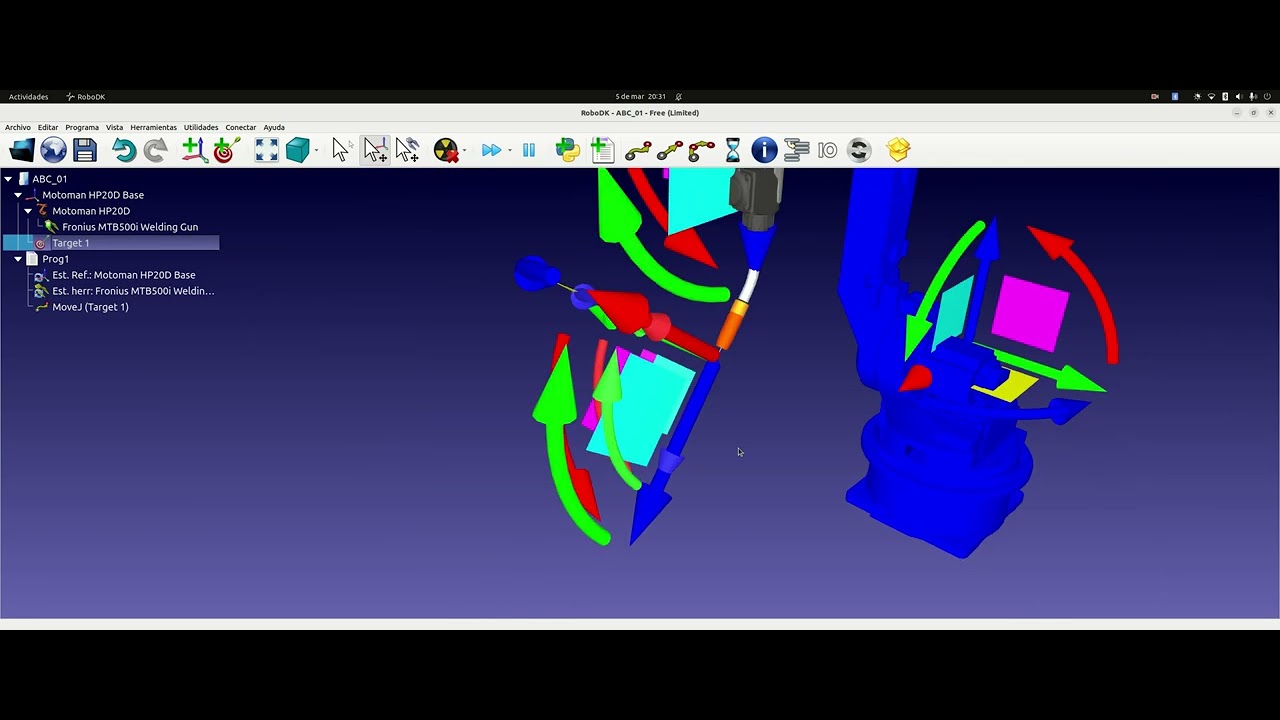Add a set IO instruction
Screen dimensions: 1280x720
coord(827,150)
